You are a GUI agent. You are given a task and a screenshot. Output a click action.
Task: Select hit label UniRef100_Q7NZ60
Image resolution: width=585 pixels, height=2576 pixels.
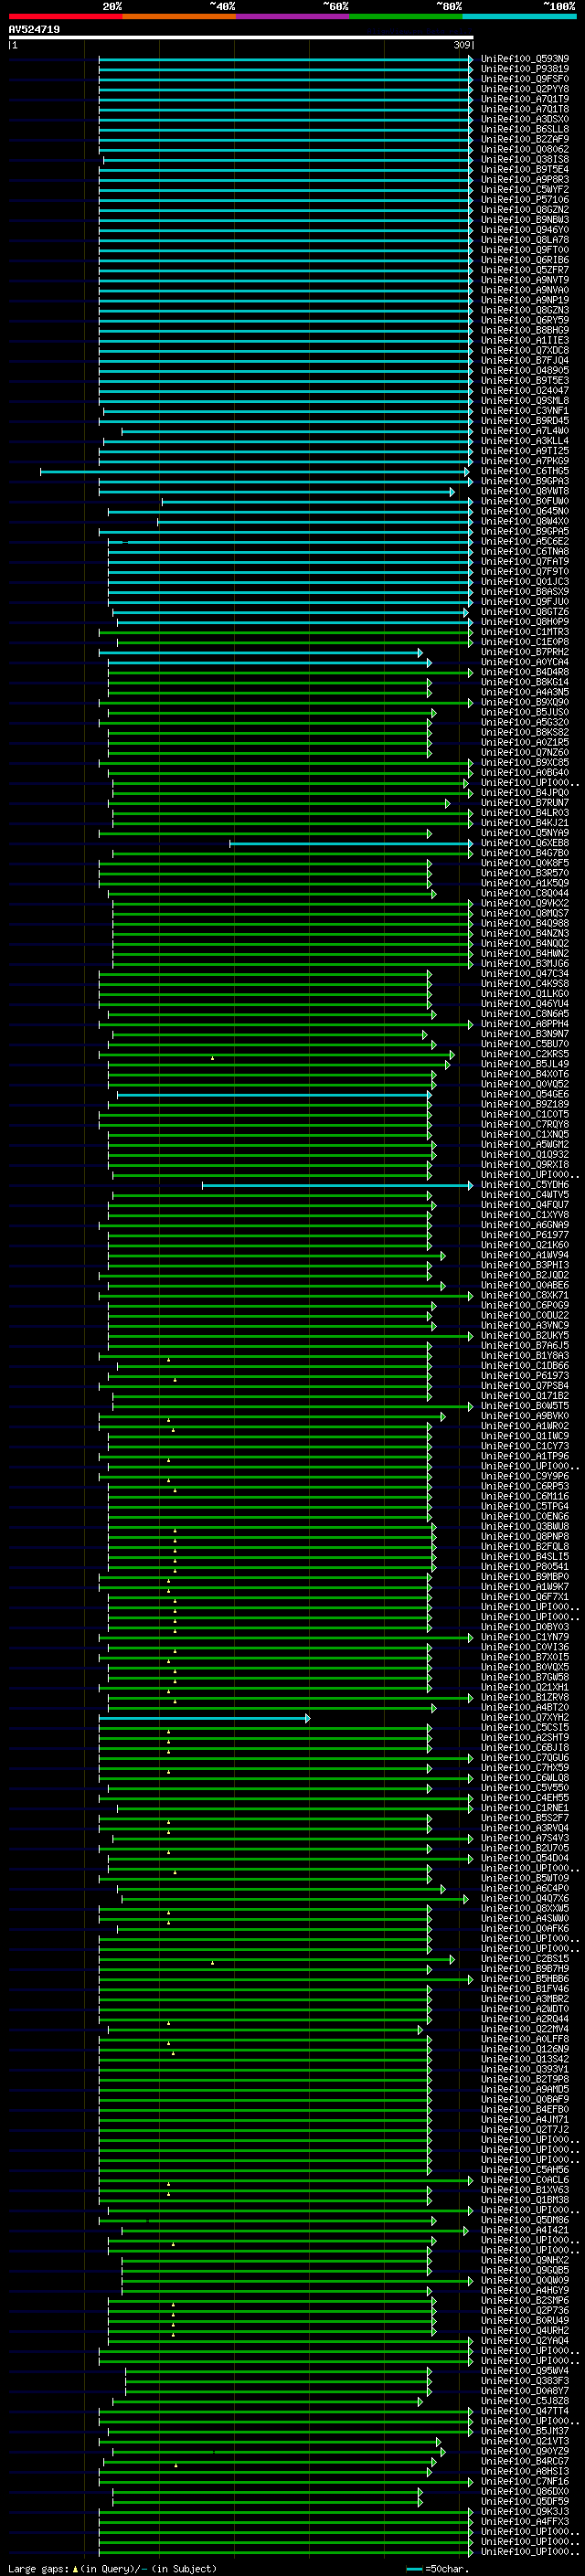[525, 753]
